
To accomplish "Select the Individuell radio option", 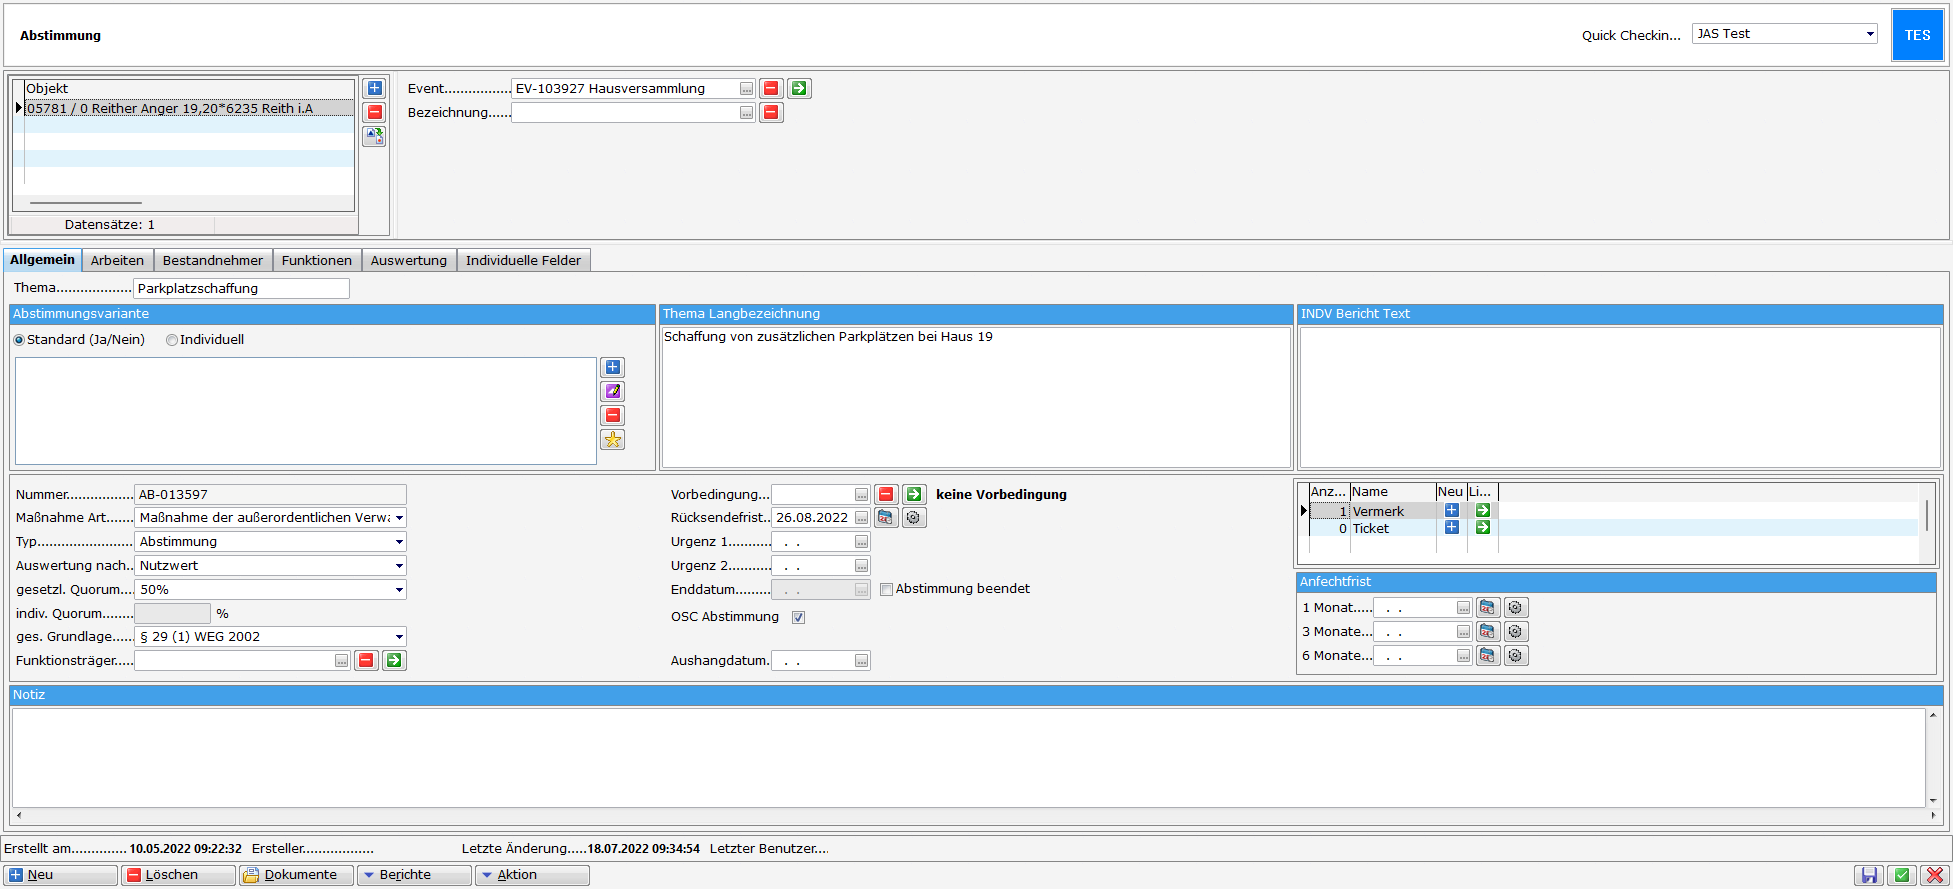I will (172, 340).
